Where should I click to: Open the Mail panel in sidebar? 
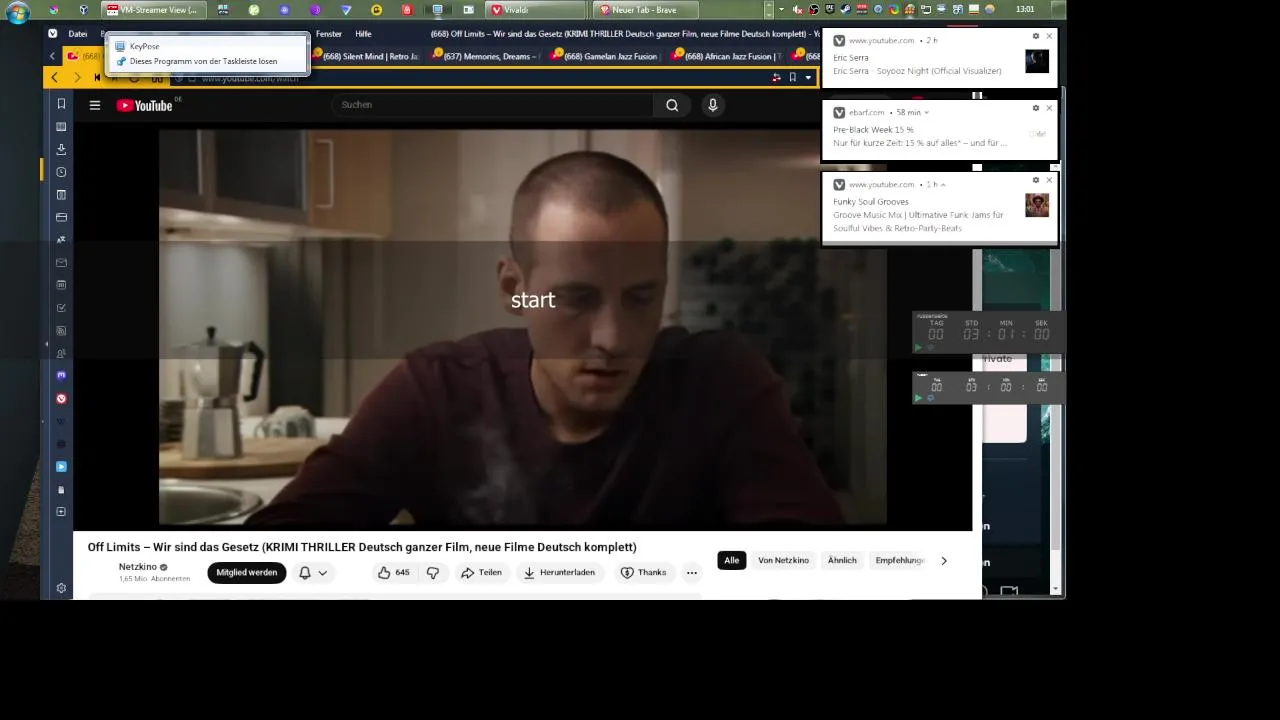pyautogui.click(x=61, y=263)
